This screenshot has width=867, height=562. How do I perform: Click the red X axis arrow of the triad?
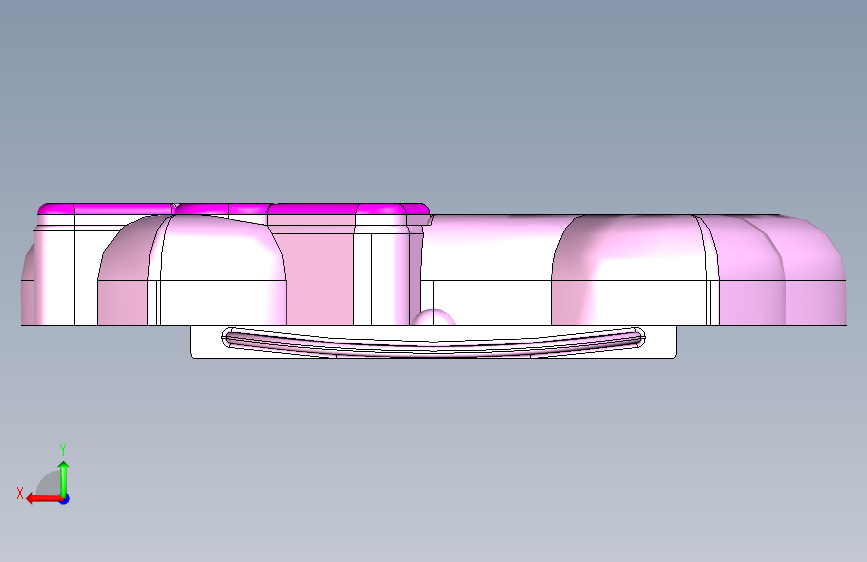pos(43,499)
